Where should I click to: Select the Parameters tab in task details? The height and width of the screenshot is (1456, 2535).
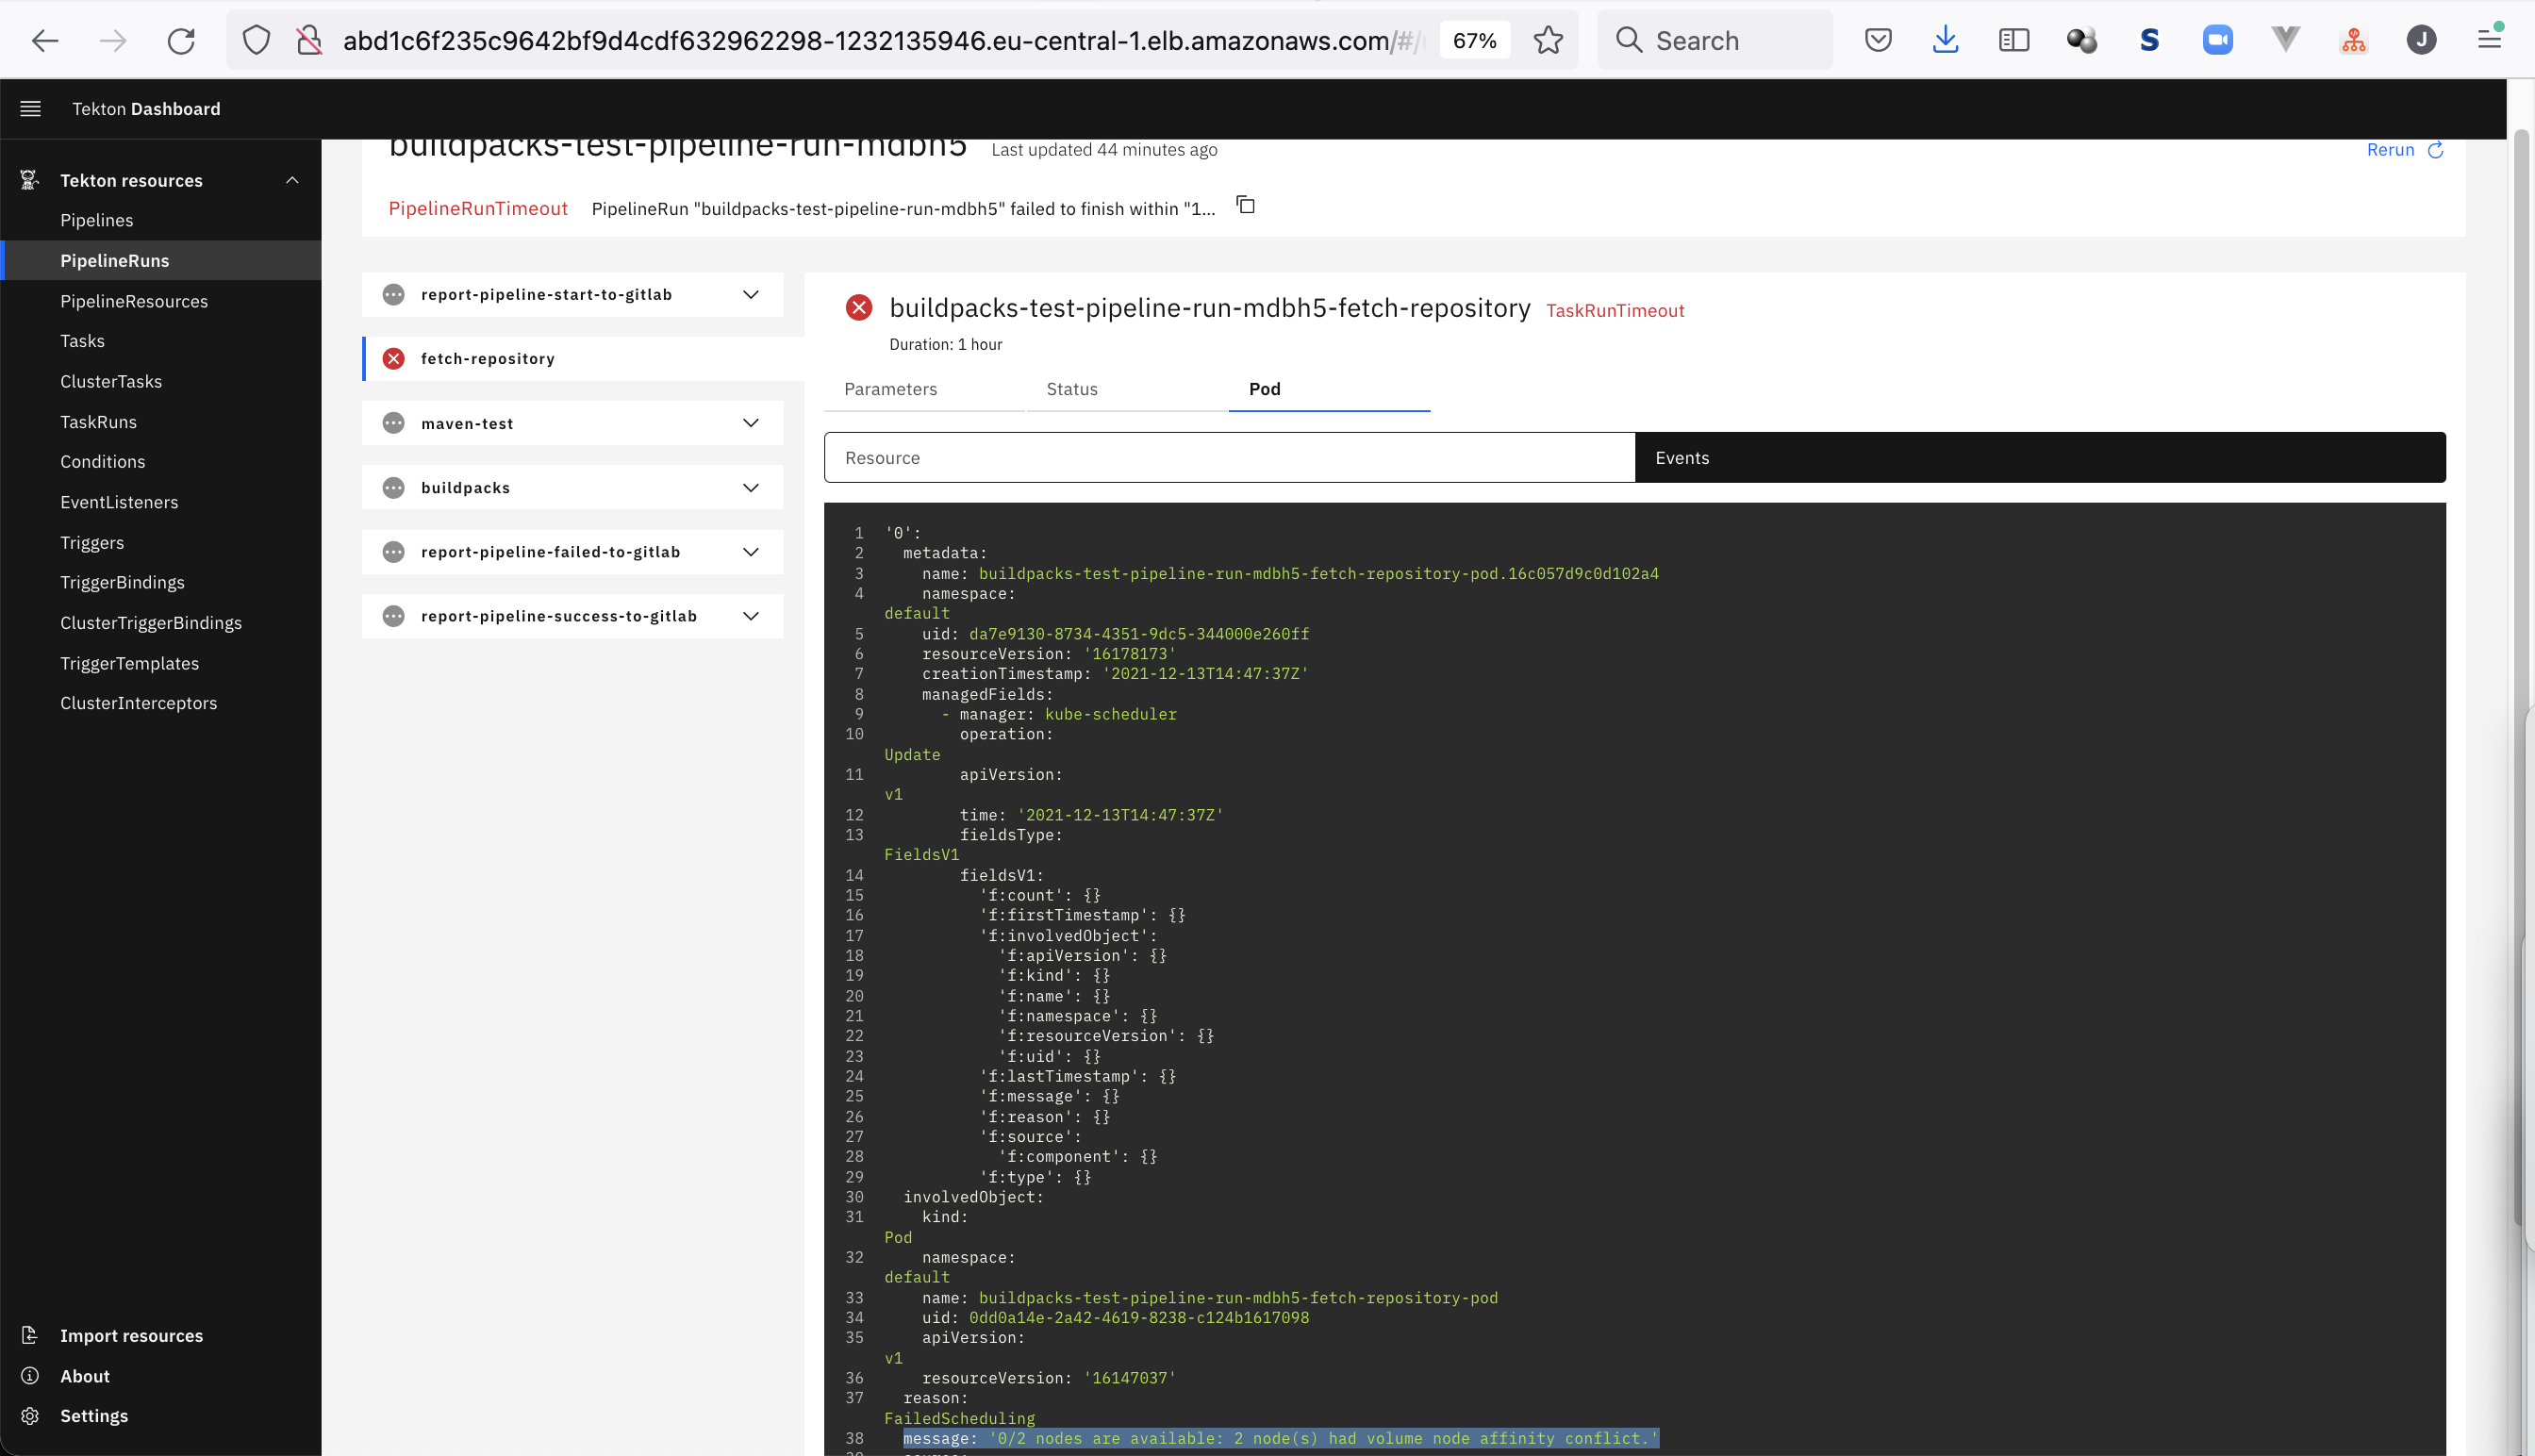pos(889,389)
